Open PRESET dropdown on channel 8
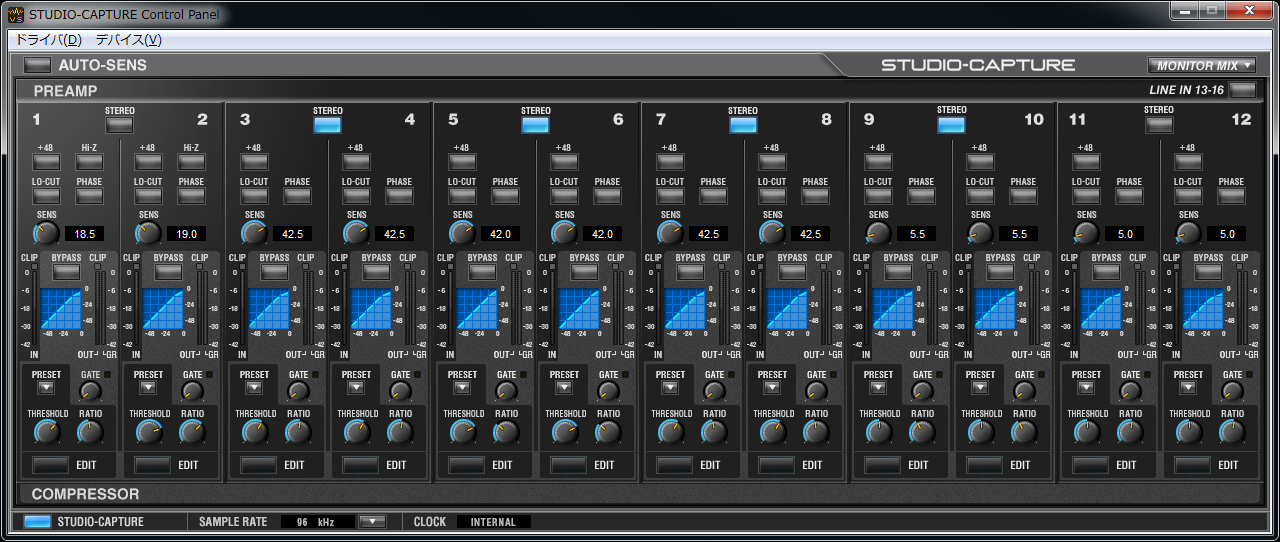Screen dimensions: 1280x542 point(772,388)
